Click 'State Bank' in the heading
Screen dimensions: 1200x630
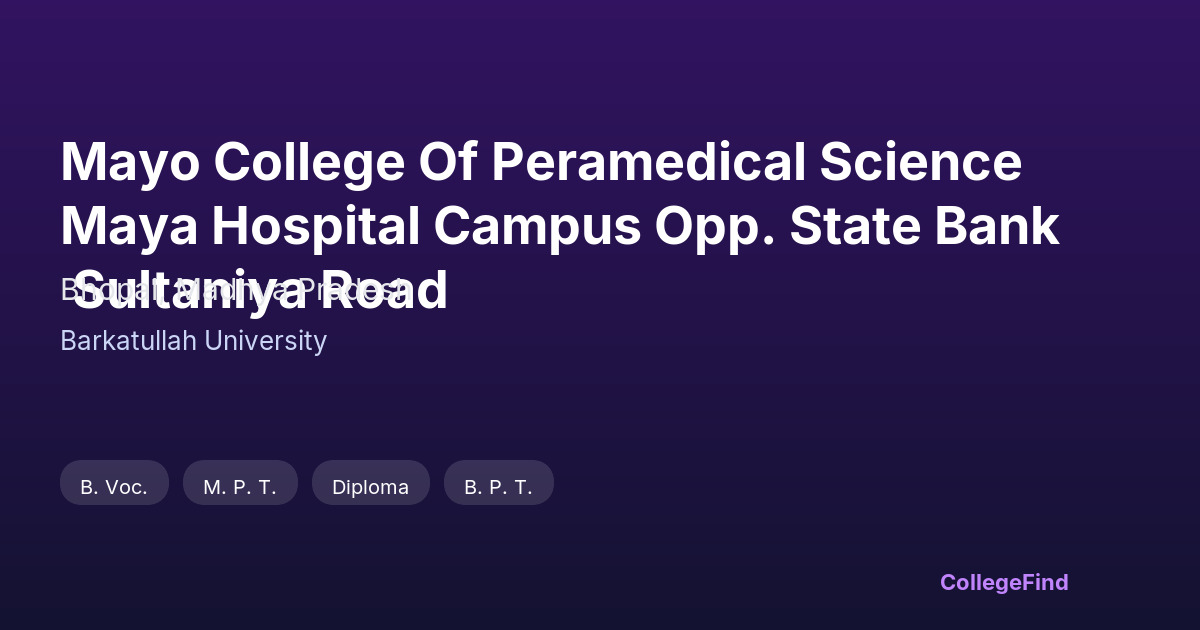[x=924, y=226]
